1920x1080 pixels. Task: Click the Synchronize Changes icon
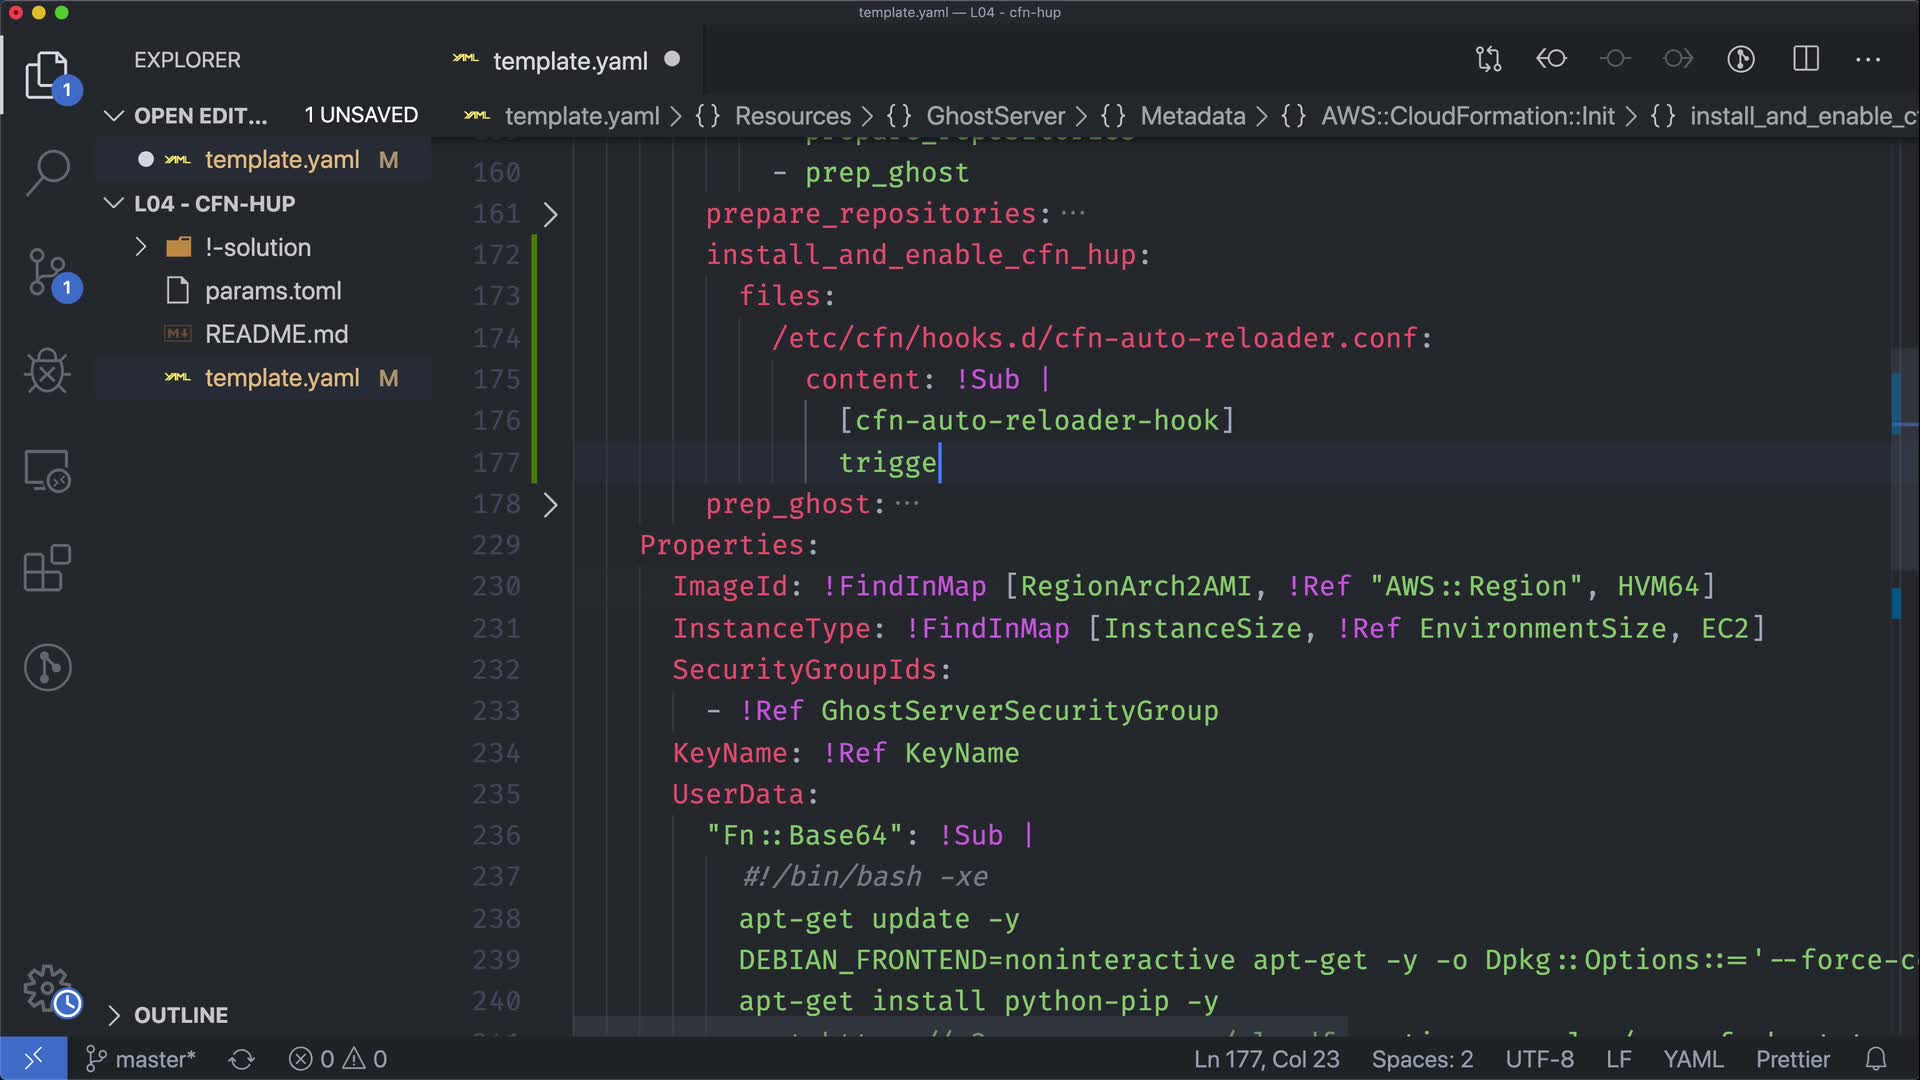point(241,1059)
